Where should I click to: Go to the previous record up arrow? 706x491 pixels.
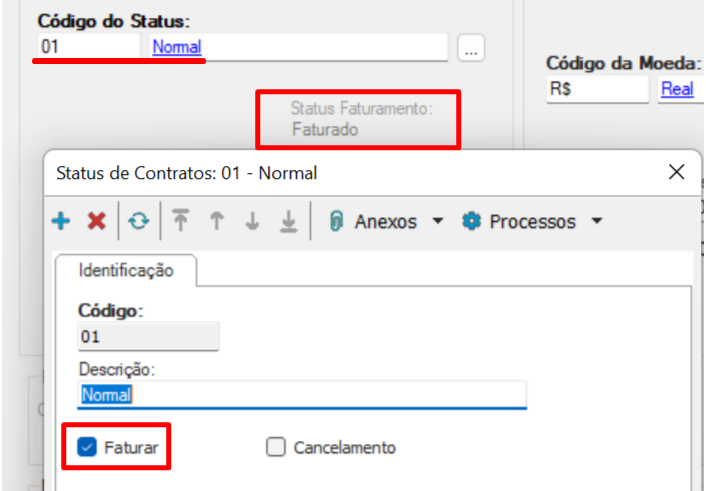click(x=217, y=221)
